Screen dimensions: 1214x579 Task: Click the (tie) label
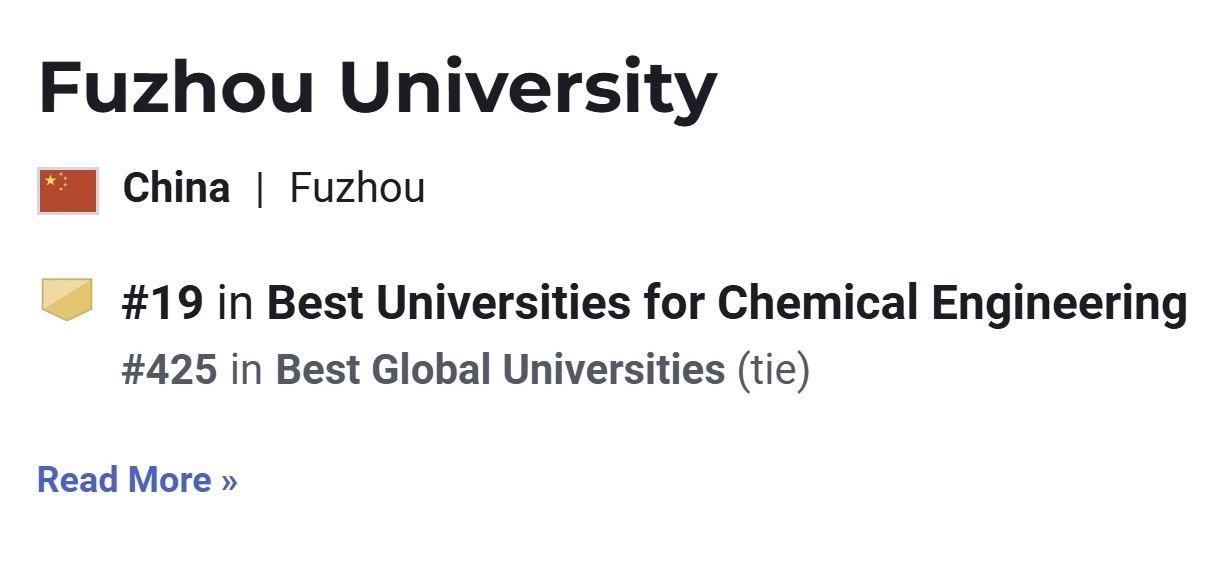773,370
